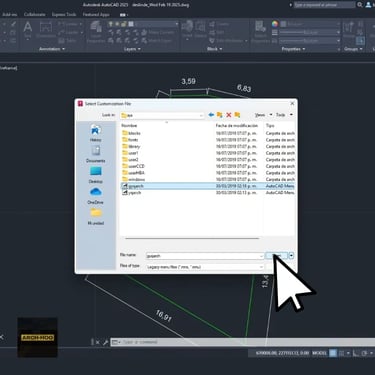Click the 3,59 dimension text in the drawing
The width and height of the screenshot is (375, 375).
click(x=189, y=81)
